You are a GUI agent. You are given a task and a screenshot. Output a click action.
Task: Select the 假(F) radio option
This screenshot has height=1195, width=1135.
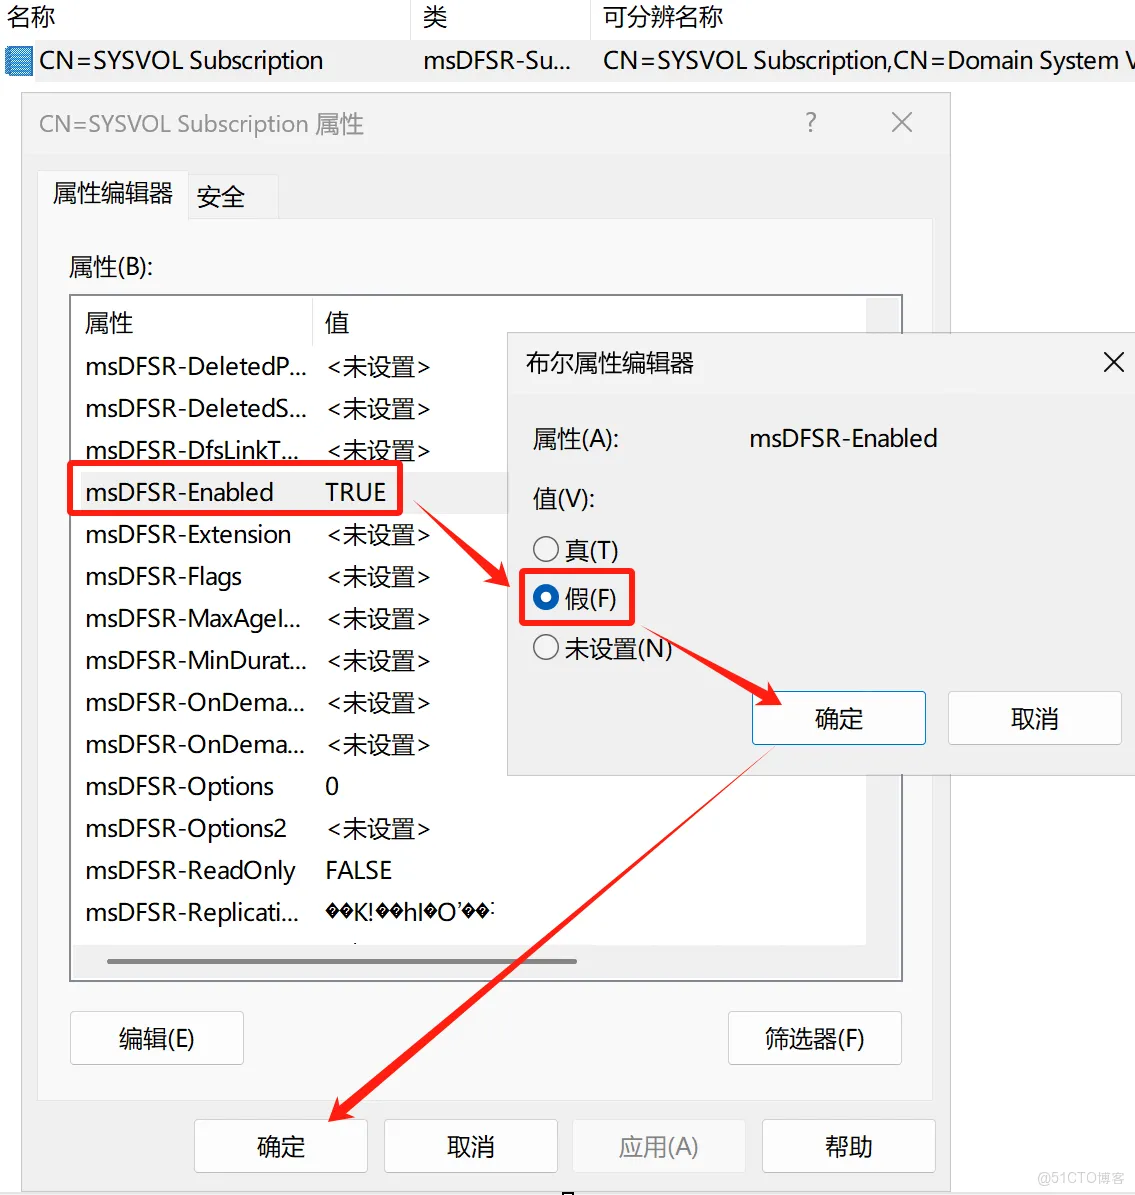coord(546,598)
